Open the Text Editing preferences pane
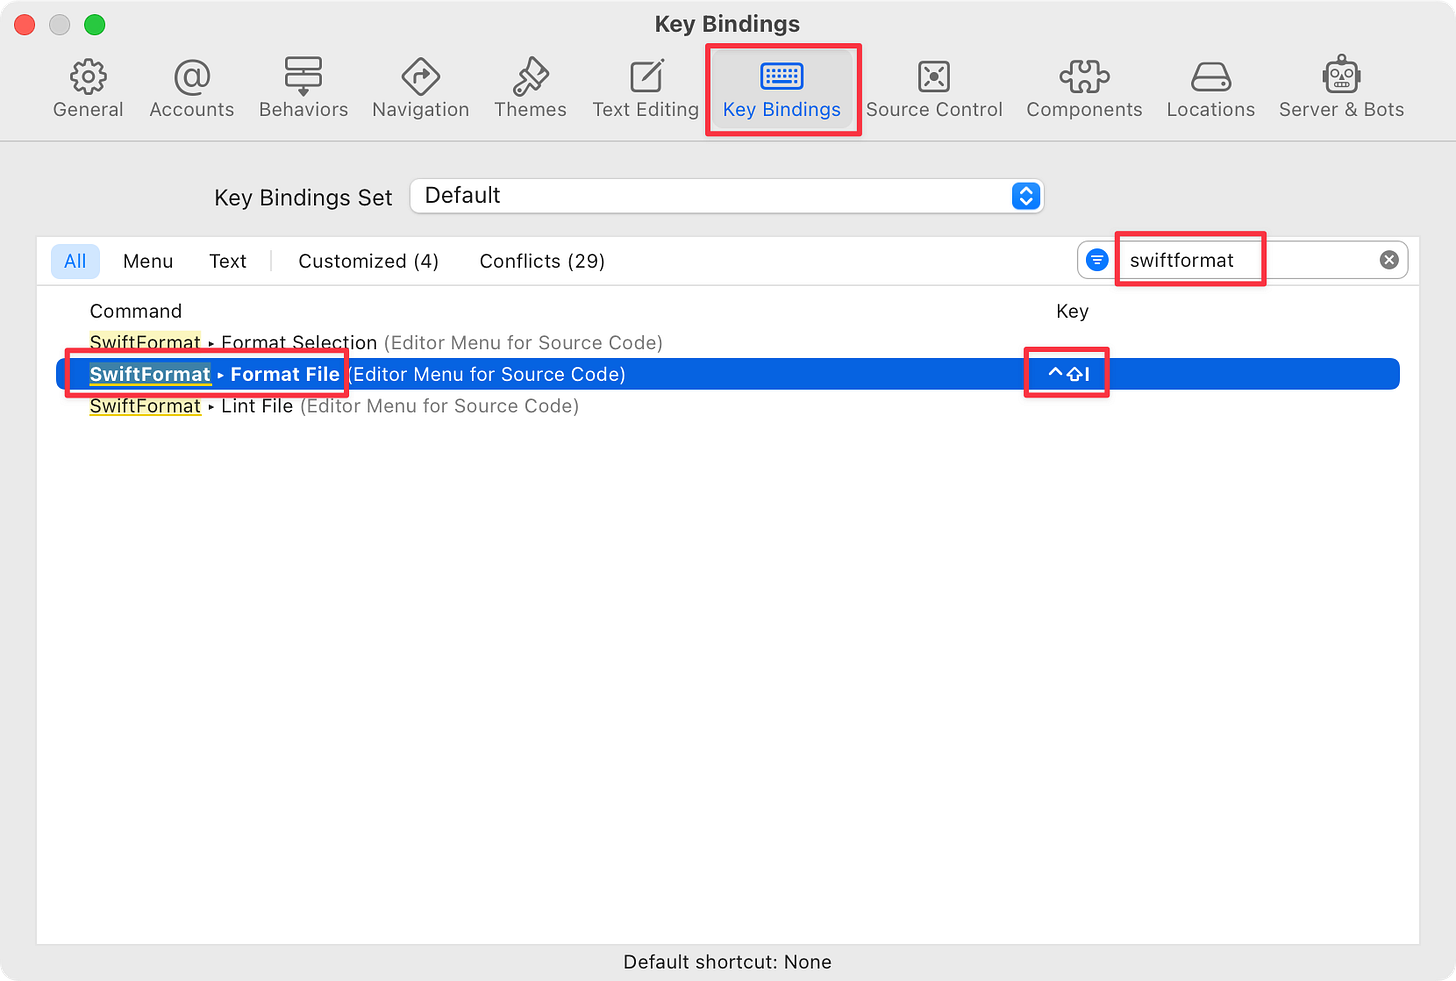 coord(645,89)
